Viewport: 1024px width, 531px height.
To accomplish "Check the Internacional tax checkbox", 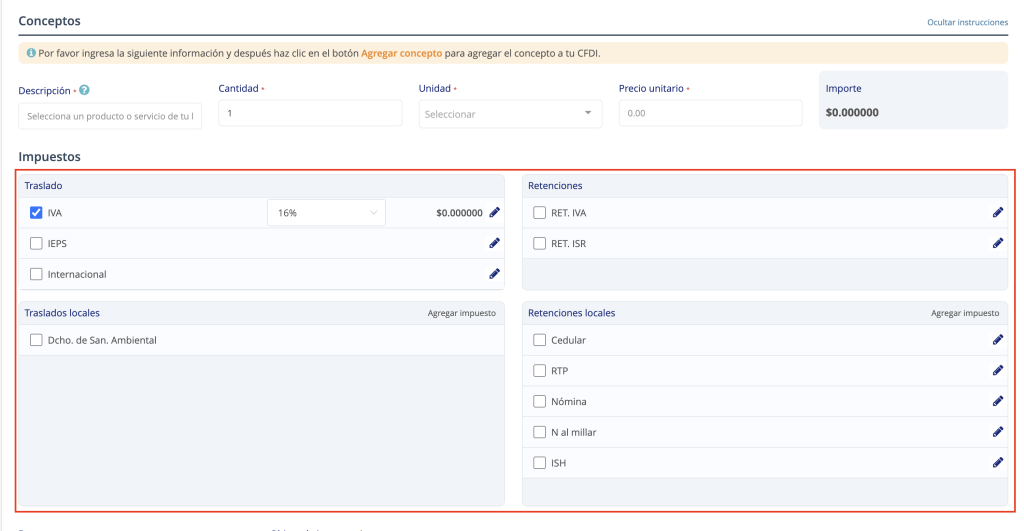I will [x=36, y=274].
